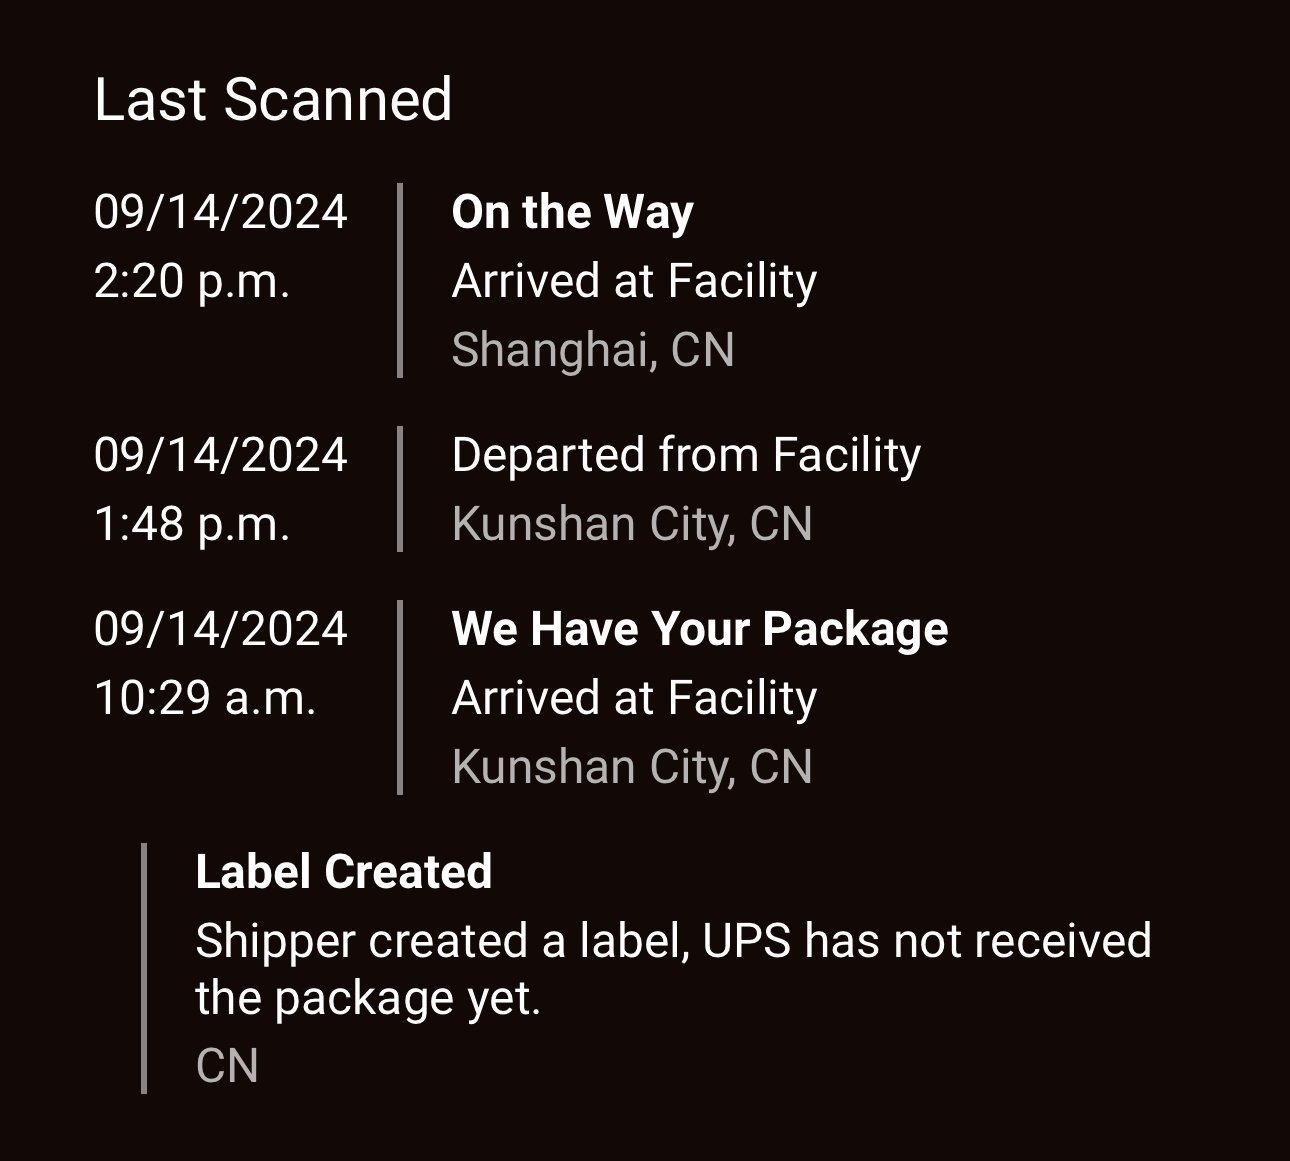This screenshot has width=1290, height=1161.
Task: Select the CN location under Label Created
Action: (x=227, y=1066)
